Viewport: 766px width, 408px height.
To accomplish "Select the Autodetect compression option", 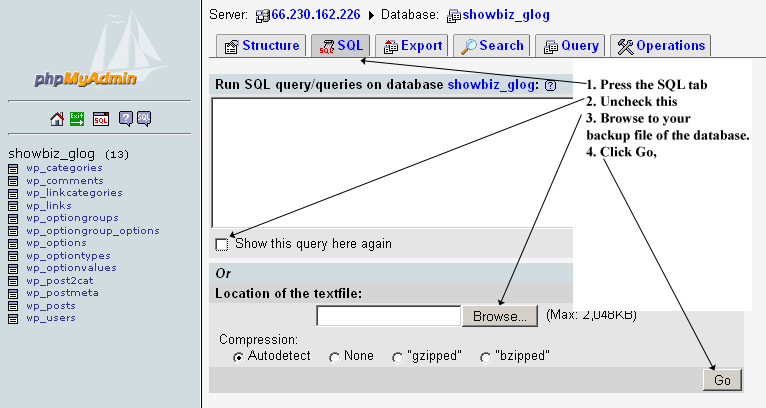I will pyautogui.click(x=237, y=357).
